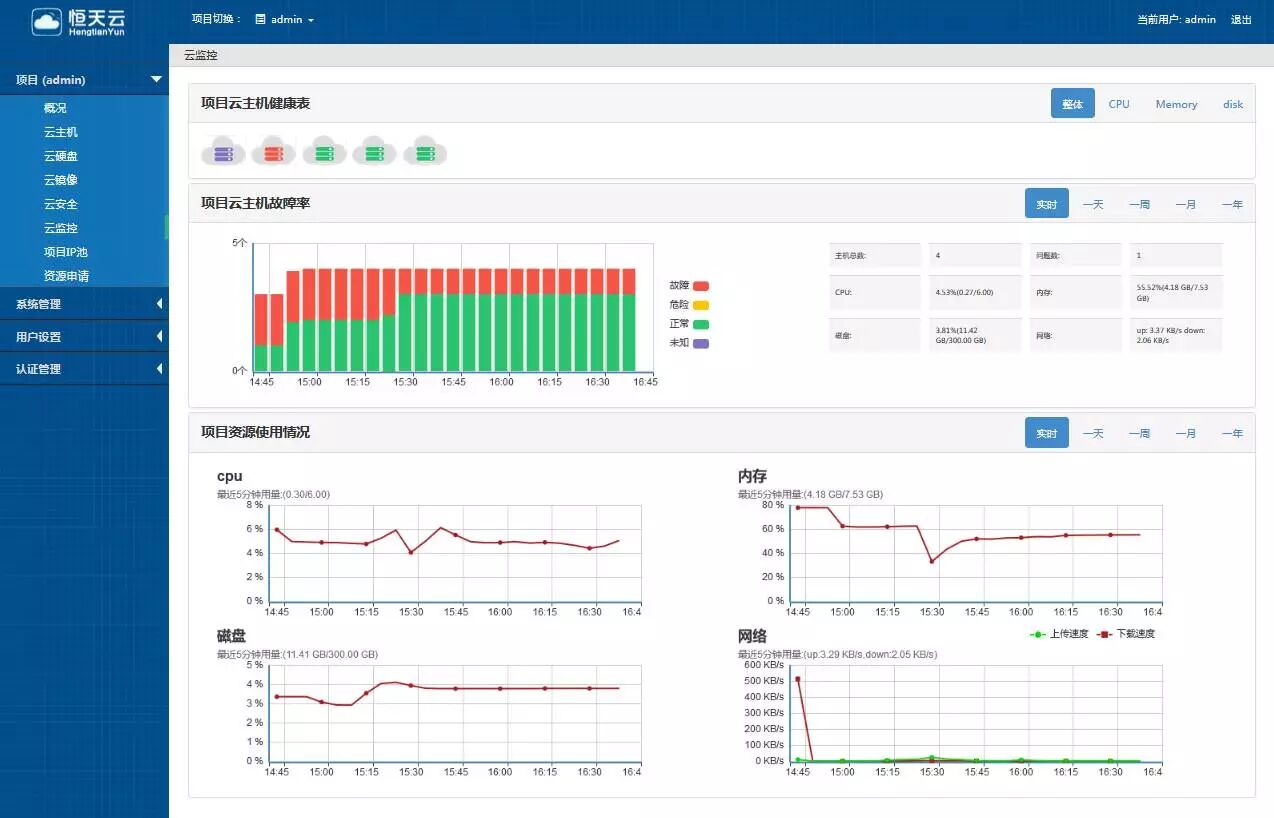Switch health table to disk tab
The width and height of the screenshot is (1274, 818).
(1233, 104)
